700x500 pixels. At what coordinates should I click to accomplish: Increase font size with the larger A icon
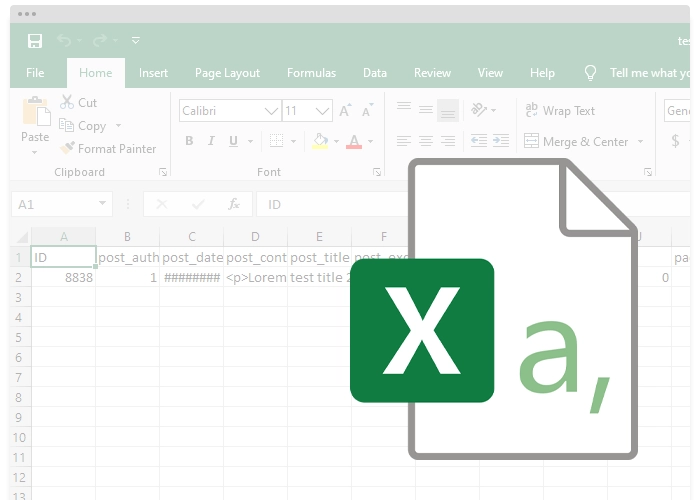[345, 111]
